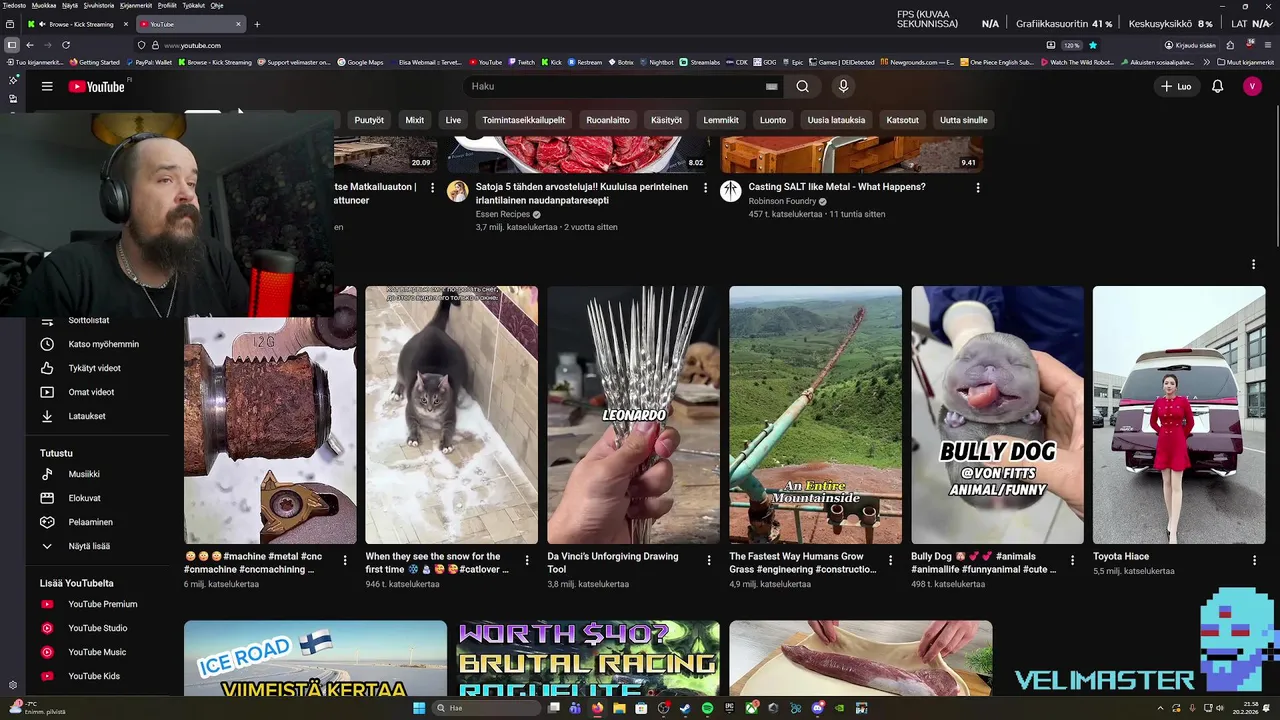Open Steam from the taskbar
This screenshot has height=720, width=1280.
pos(685,708)
